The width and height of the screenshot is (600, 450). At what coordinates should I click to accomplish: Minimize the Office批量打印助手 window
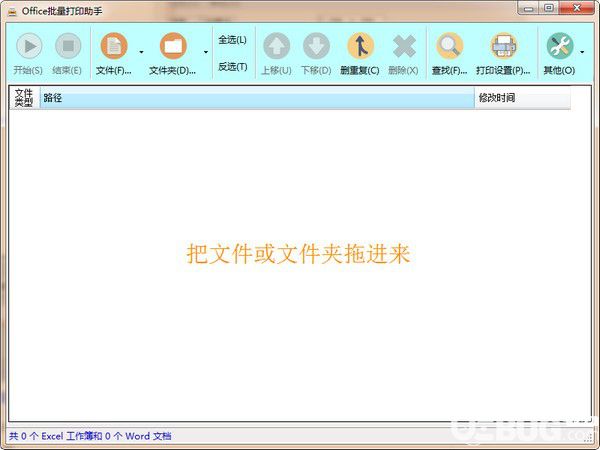[529, 8]
